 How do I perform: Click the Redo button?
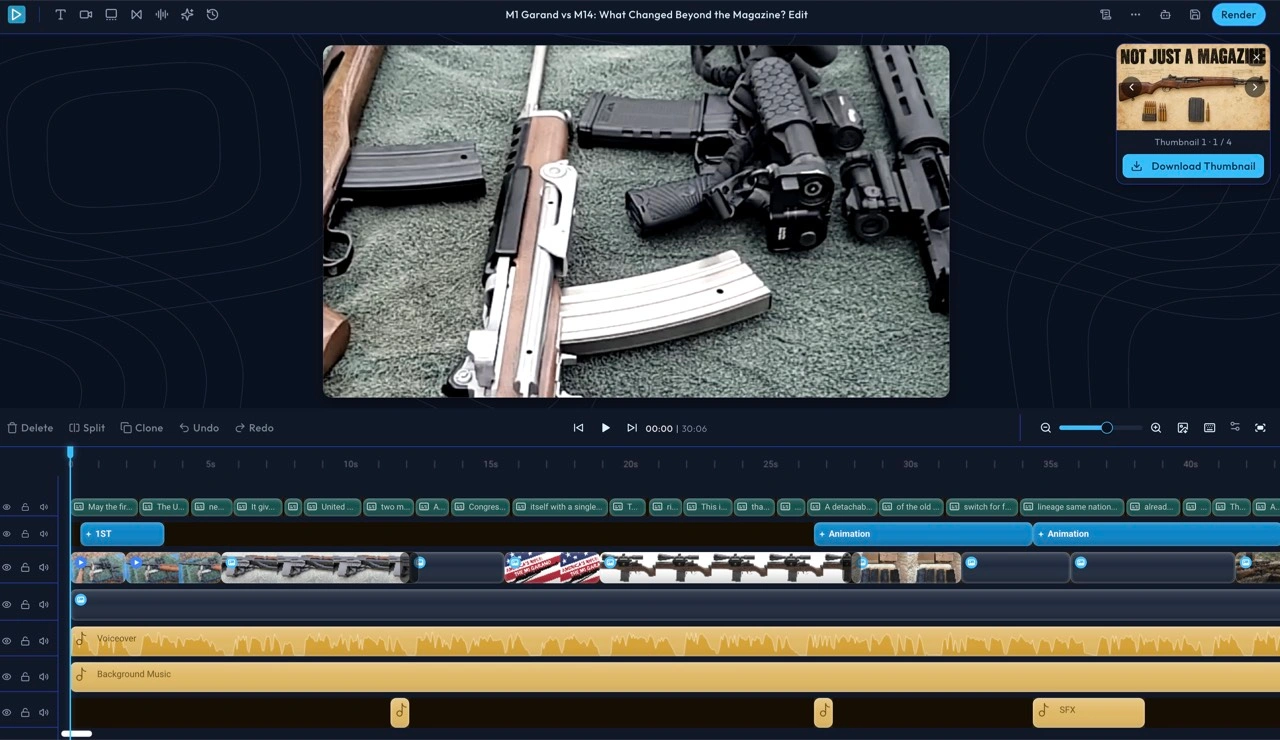point(254,428)
